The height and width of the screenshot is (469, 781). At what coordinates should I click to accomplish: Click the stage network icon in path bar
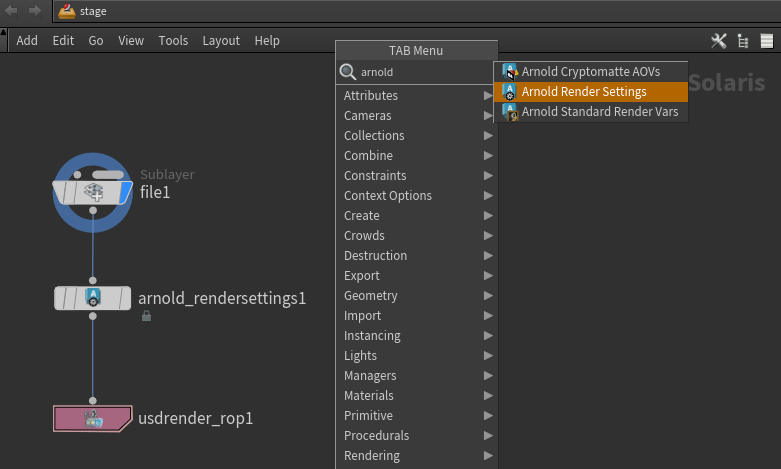pyautogui.click(x=67, y=11)
